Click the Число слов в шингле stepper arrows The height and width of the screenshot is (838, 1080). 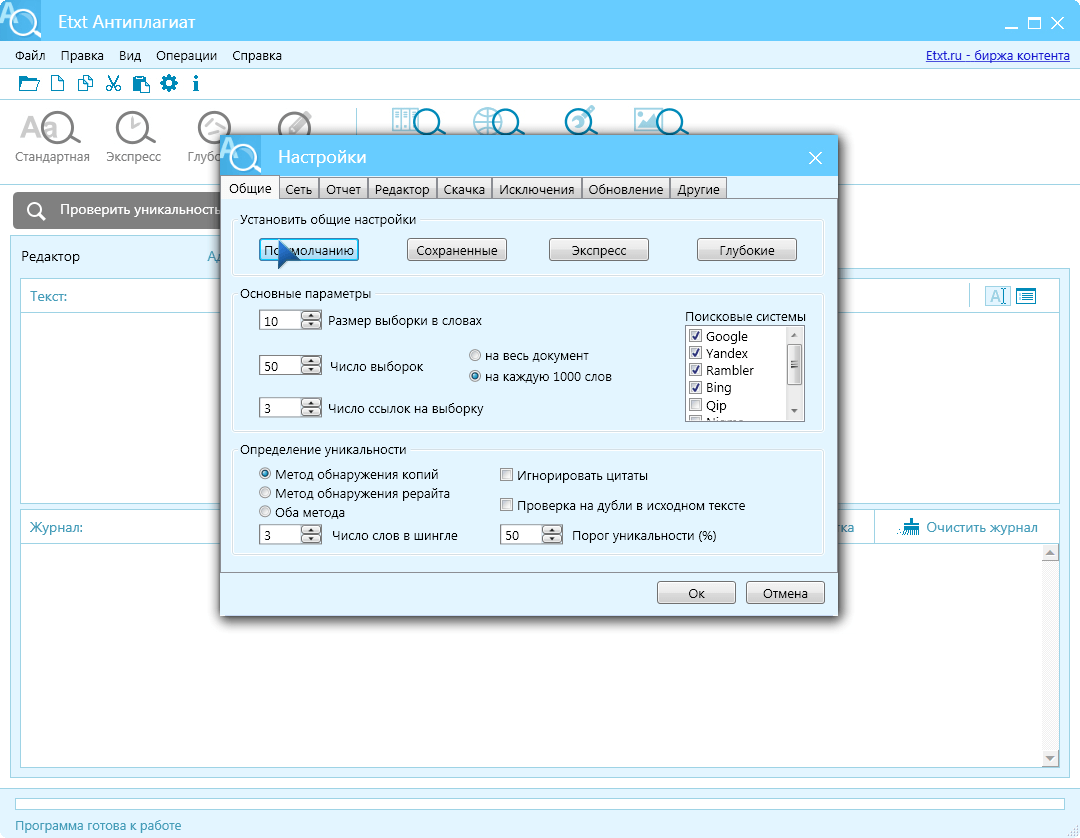pyautogui.click(x=311, y=535)
